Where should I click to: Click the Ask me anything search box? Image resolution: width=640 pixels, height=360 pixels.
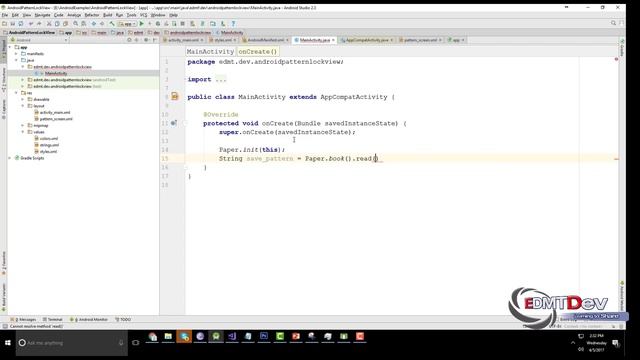coord(71,342)
